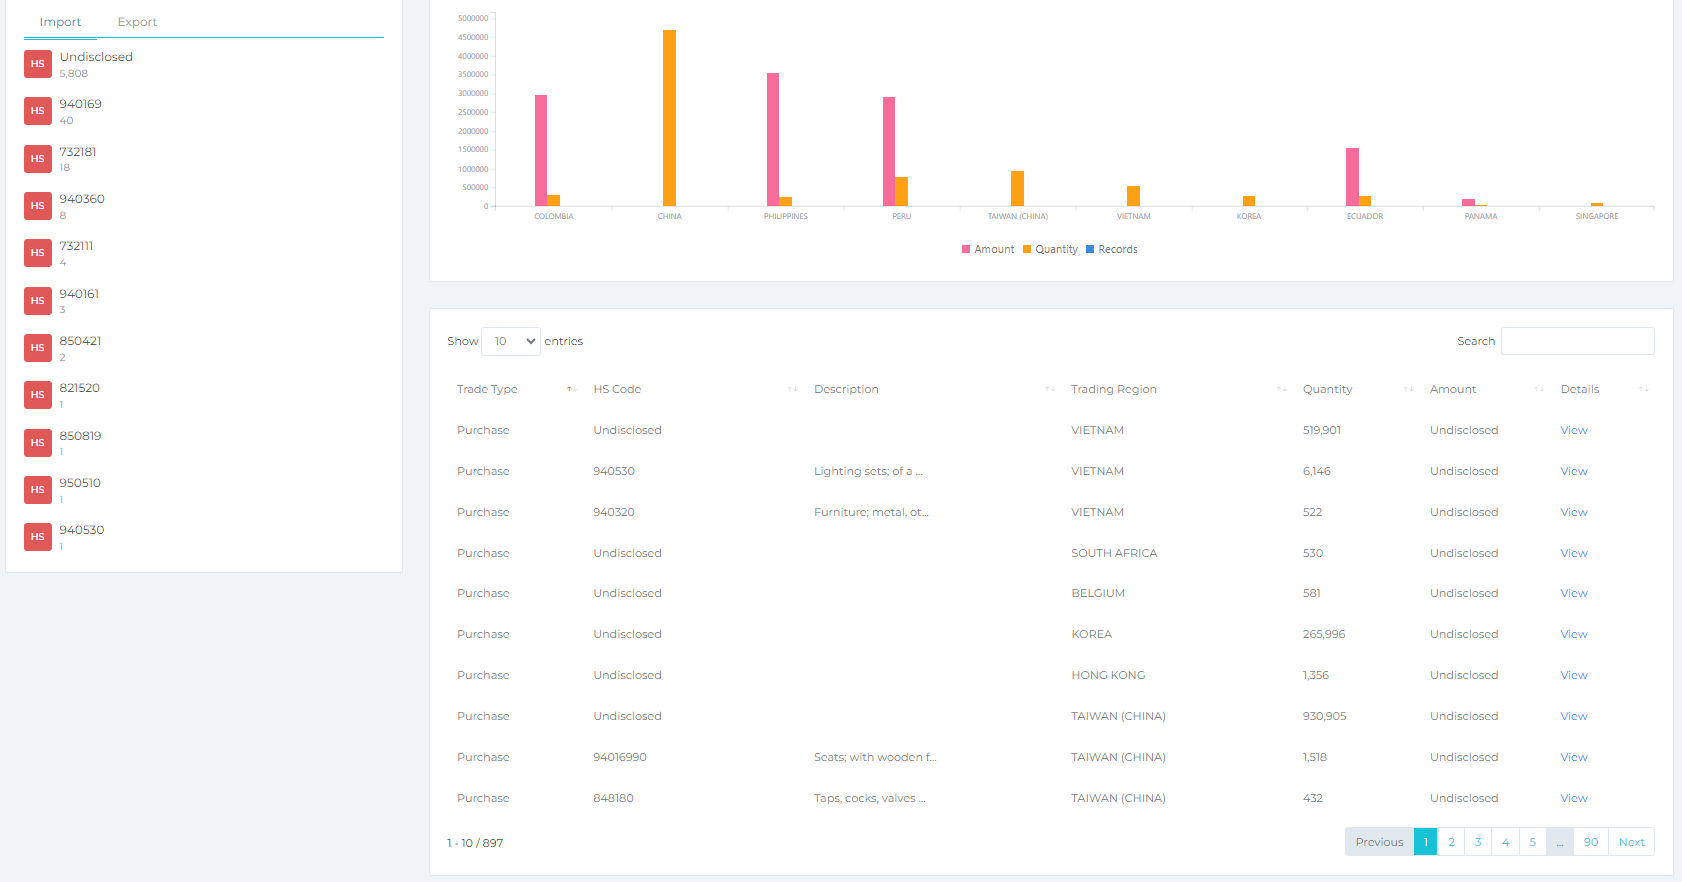Switch to the Export tab
This screenshot has width=1682, height=882.
pyautogui.click(x=137, y=22)
